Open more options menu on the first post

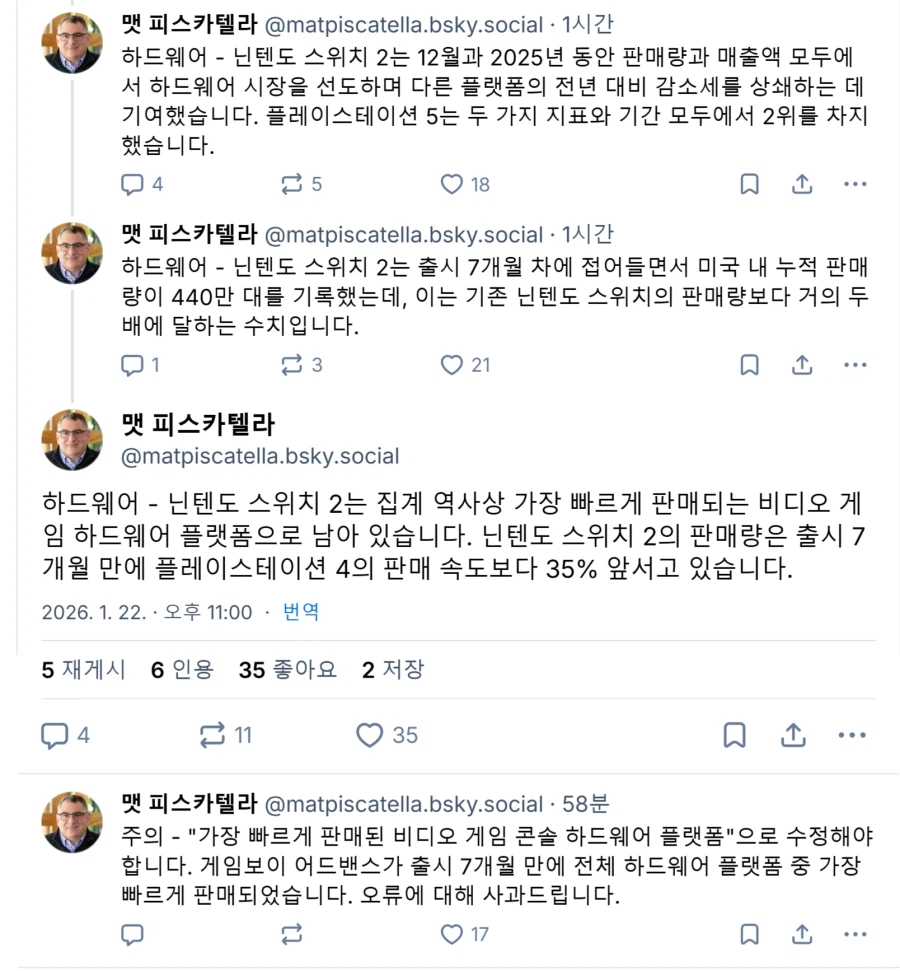[x=853, y=184]
